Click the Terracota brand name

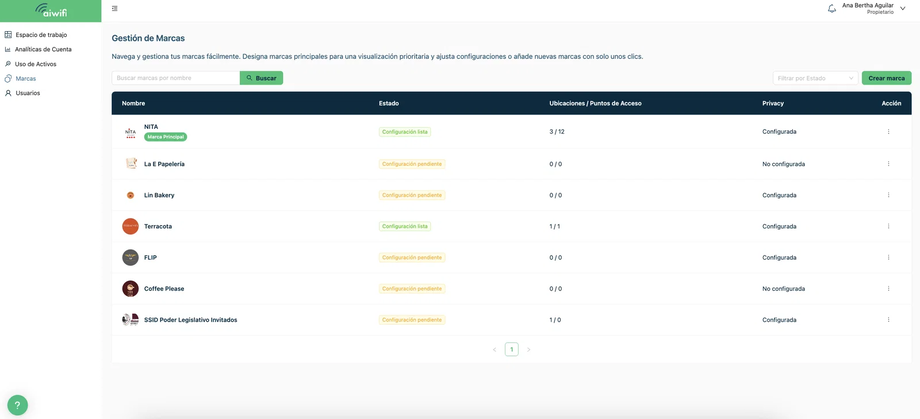158,226
